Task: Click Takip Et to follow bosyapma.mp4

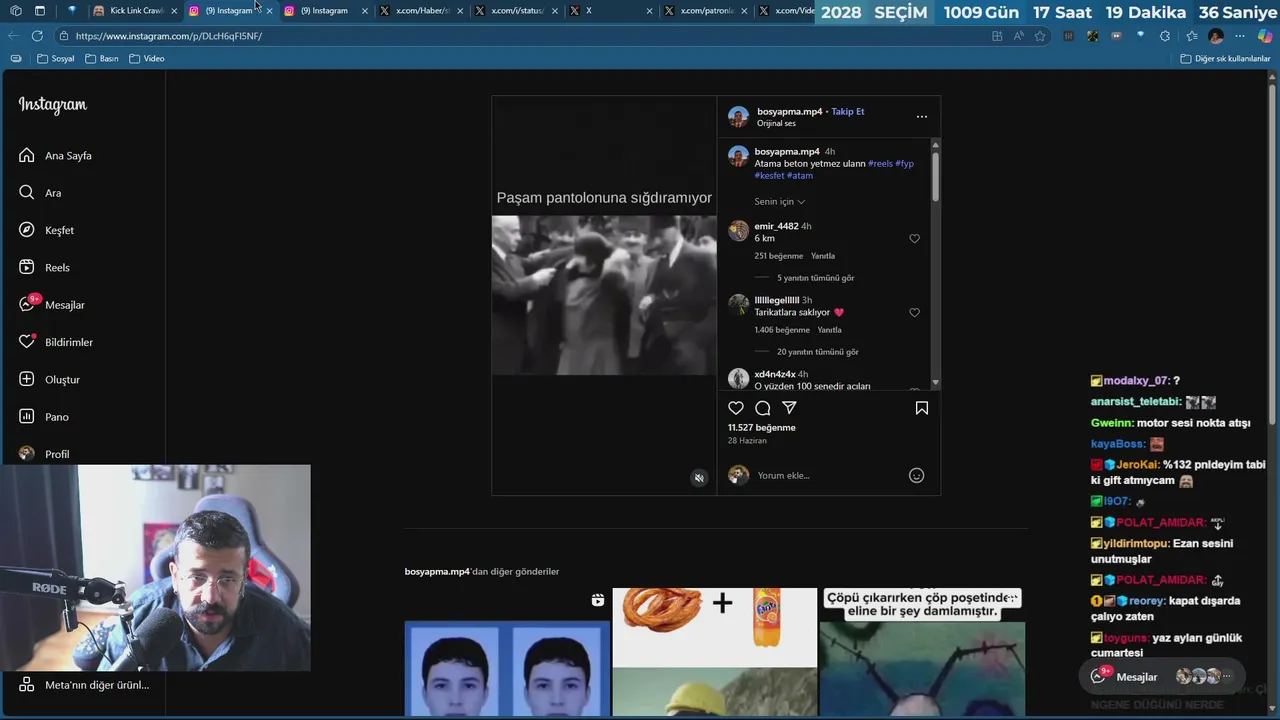Action: coord(848,112)
